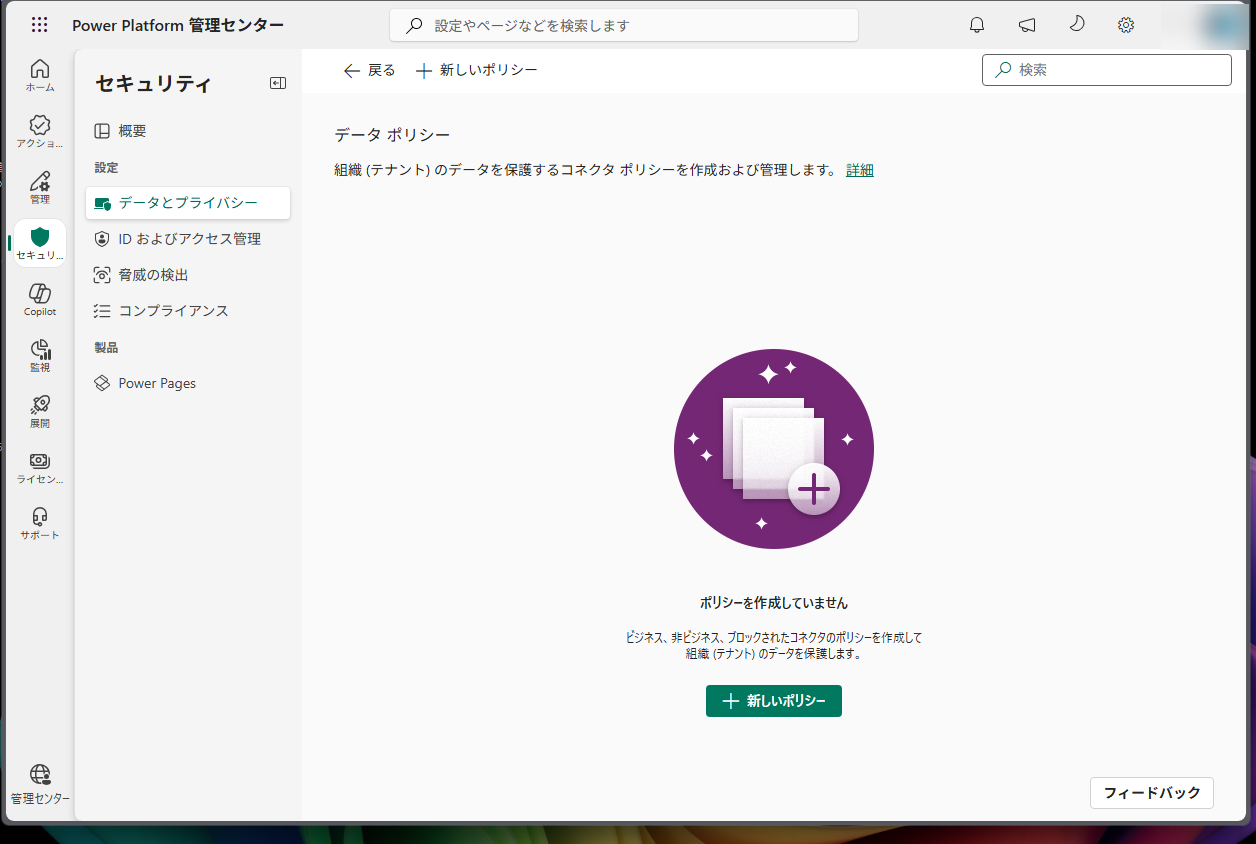Viewport: 1256px width, 844px height.
Task: Click 新しいポリシー in the top toolbar
Action: [x=477, y=70]
